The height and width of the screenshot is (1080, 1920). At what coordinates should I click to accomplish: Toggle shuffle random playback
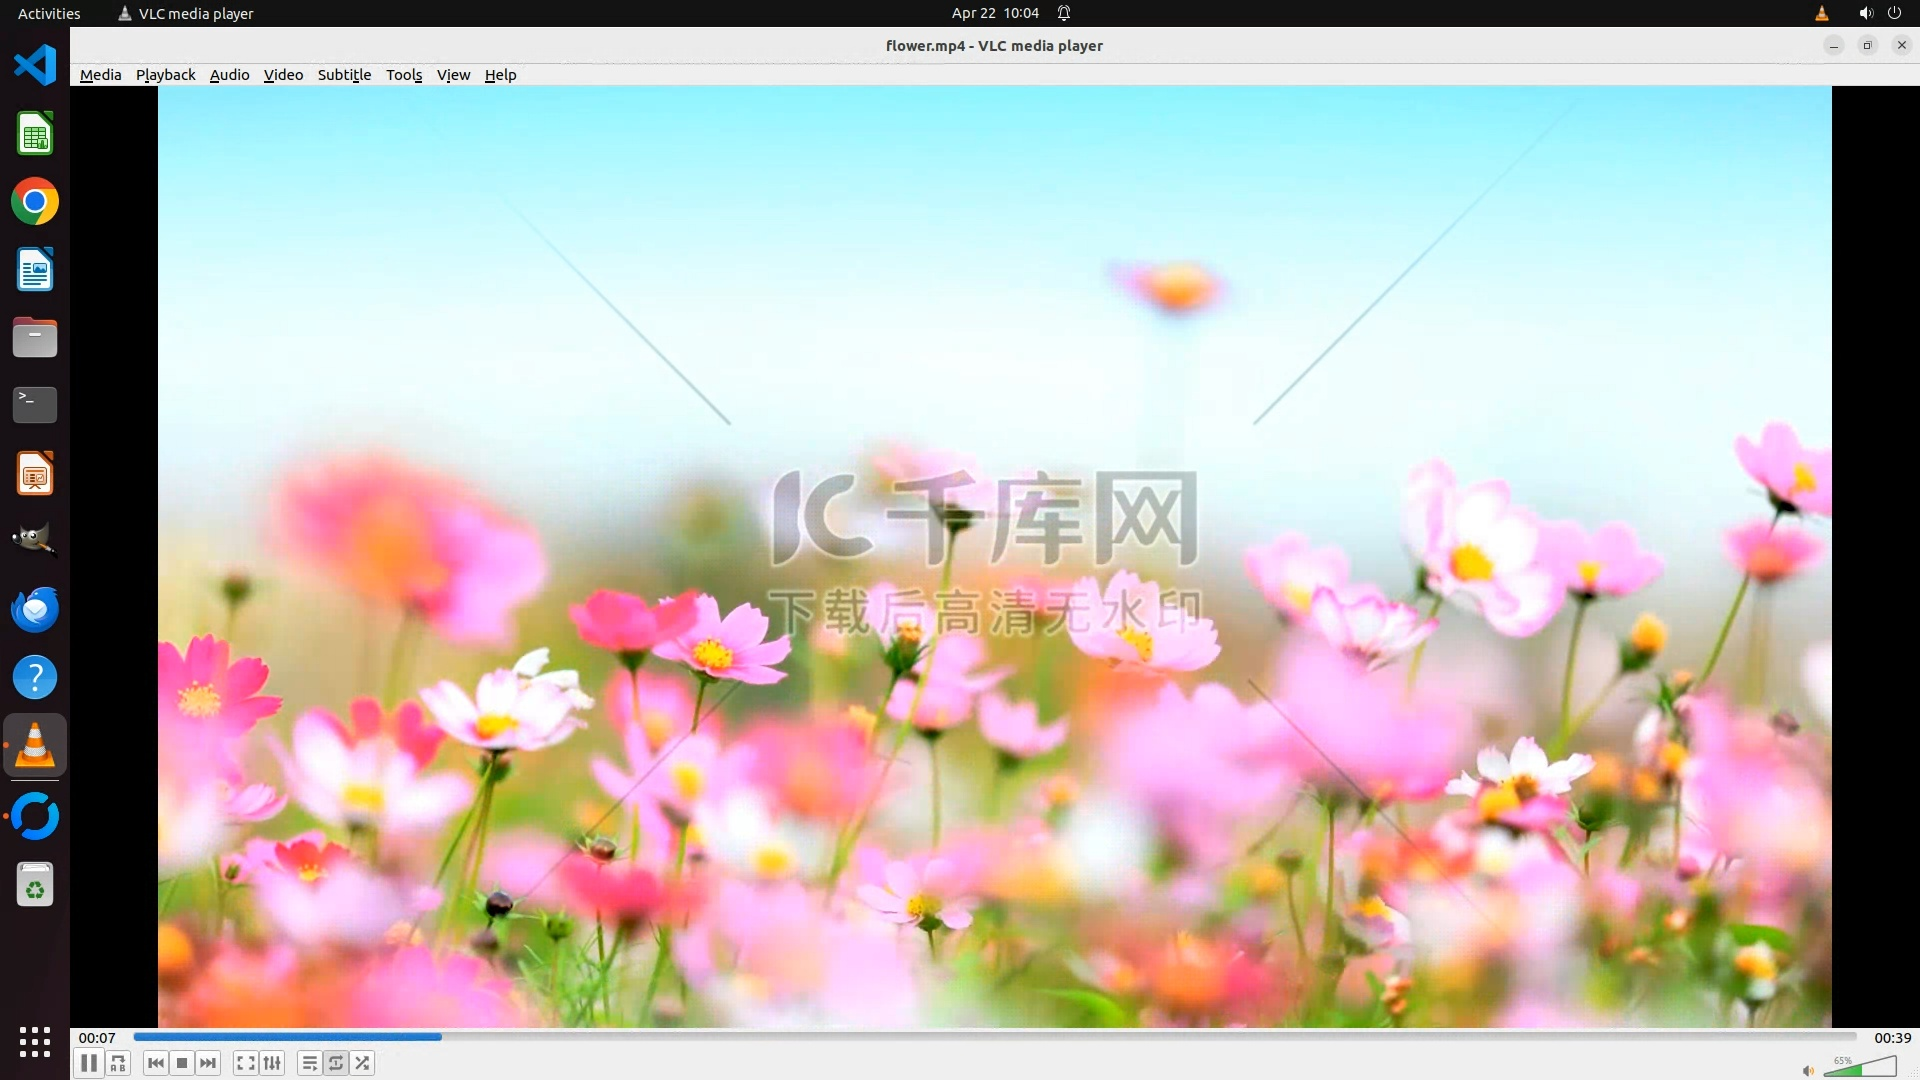(362, 1063)
